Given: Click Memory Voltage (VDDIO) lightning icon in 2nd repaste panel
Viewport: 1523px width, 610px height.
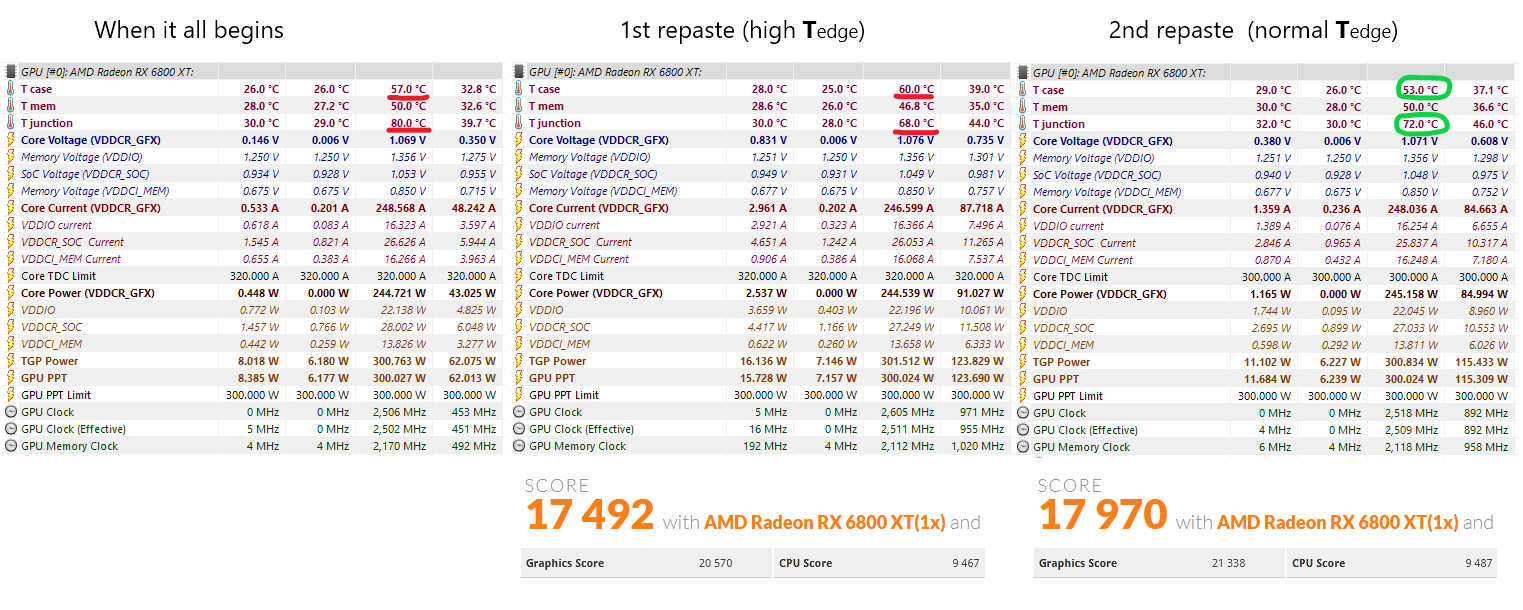Looking at the screenshot, I should tap(1023, 158).
